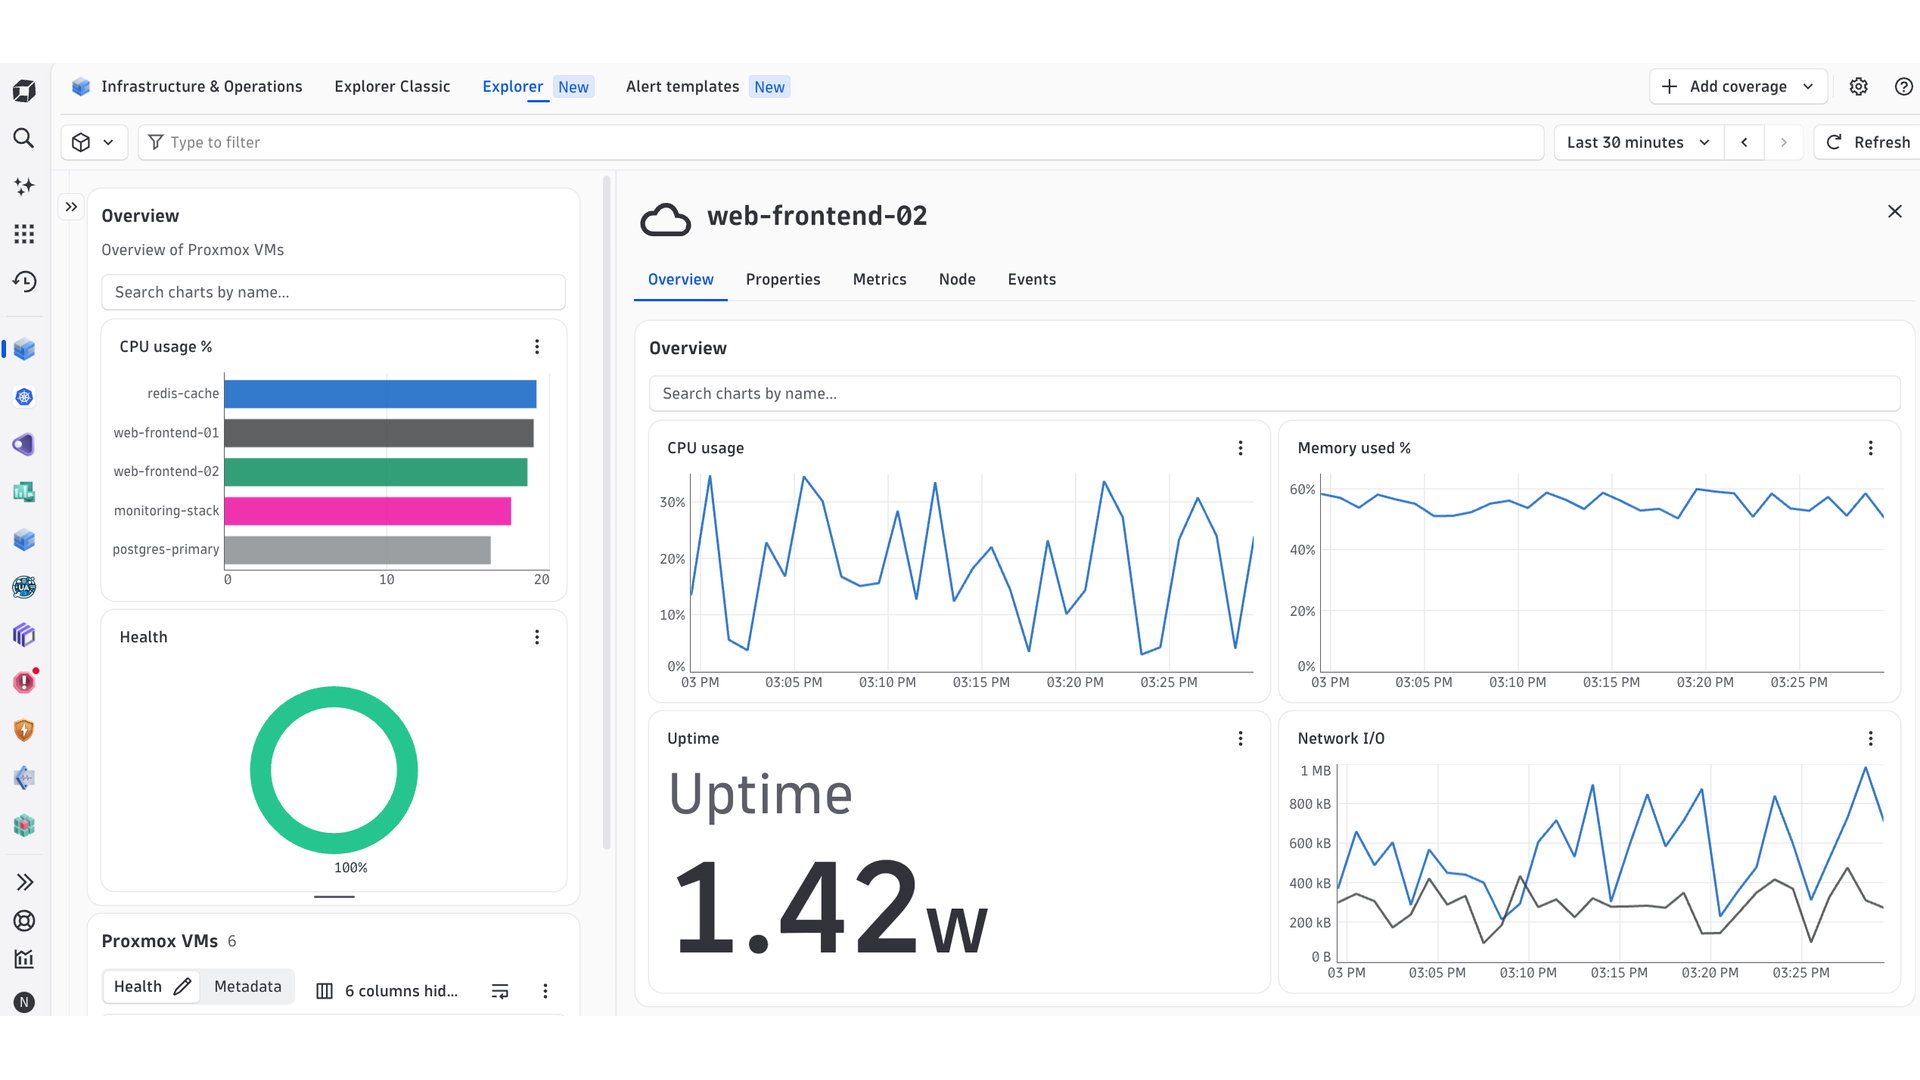1920x1080 pixels.
Task: Switch to the Properties tab
Action: click(x=783, y=280)
